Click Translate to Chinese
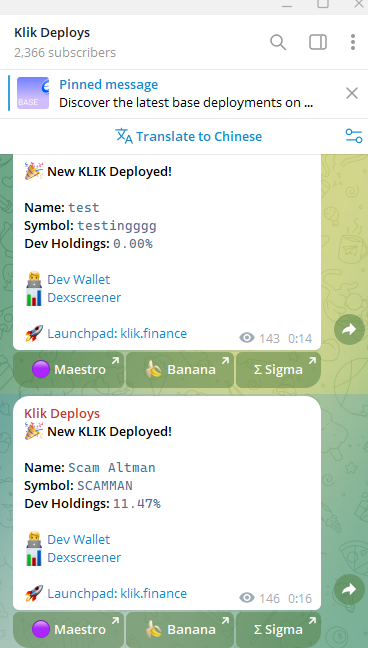Image resolution: width=368 pixels, height=648 pixels. [189, 136]
